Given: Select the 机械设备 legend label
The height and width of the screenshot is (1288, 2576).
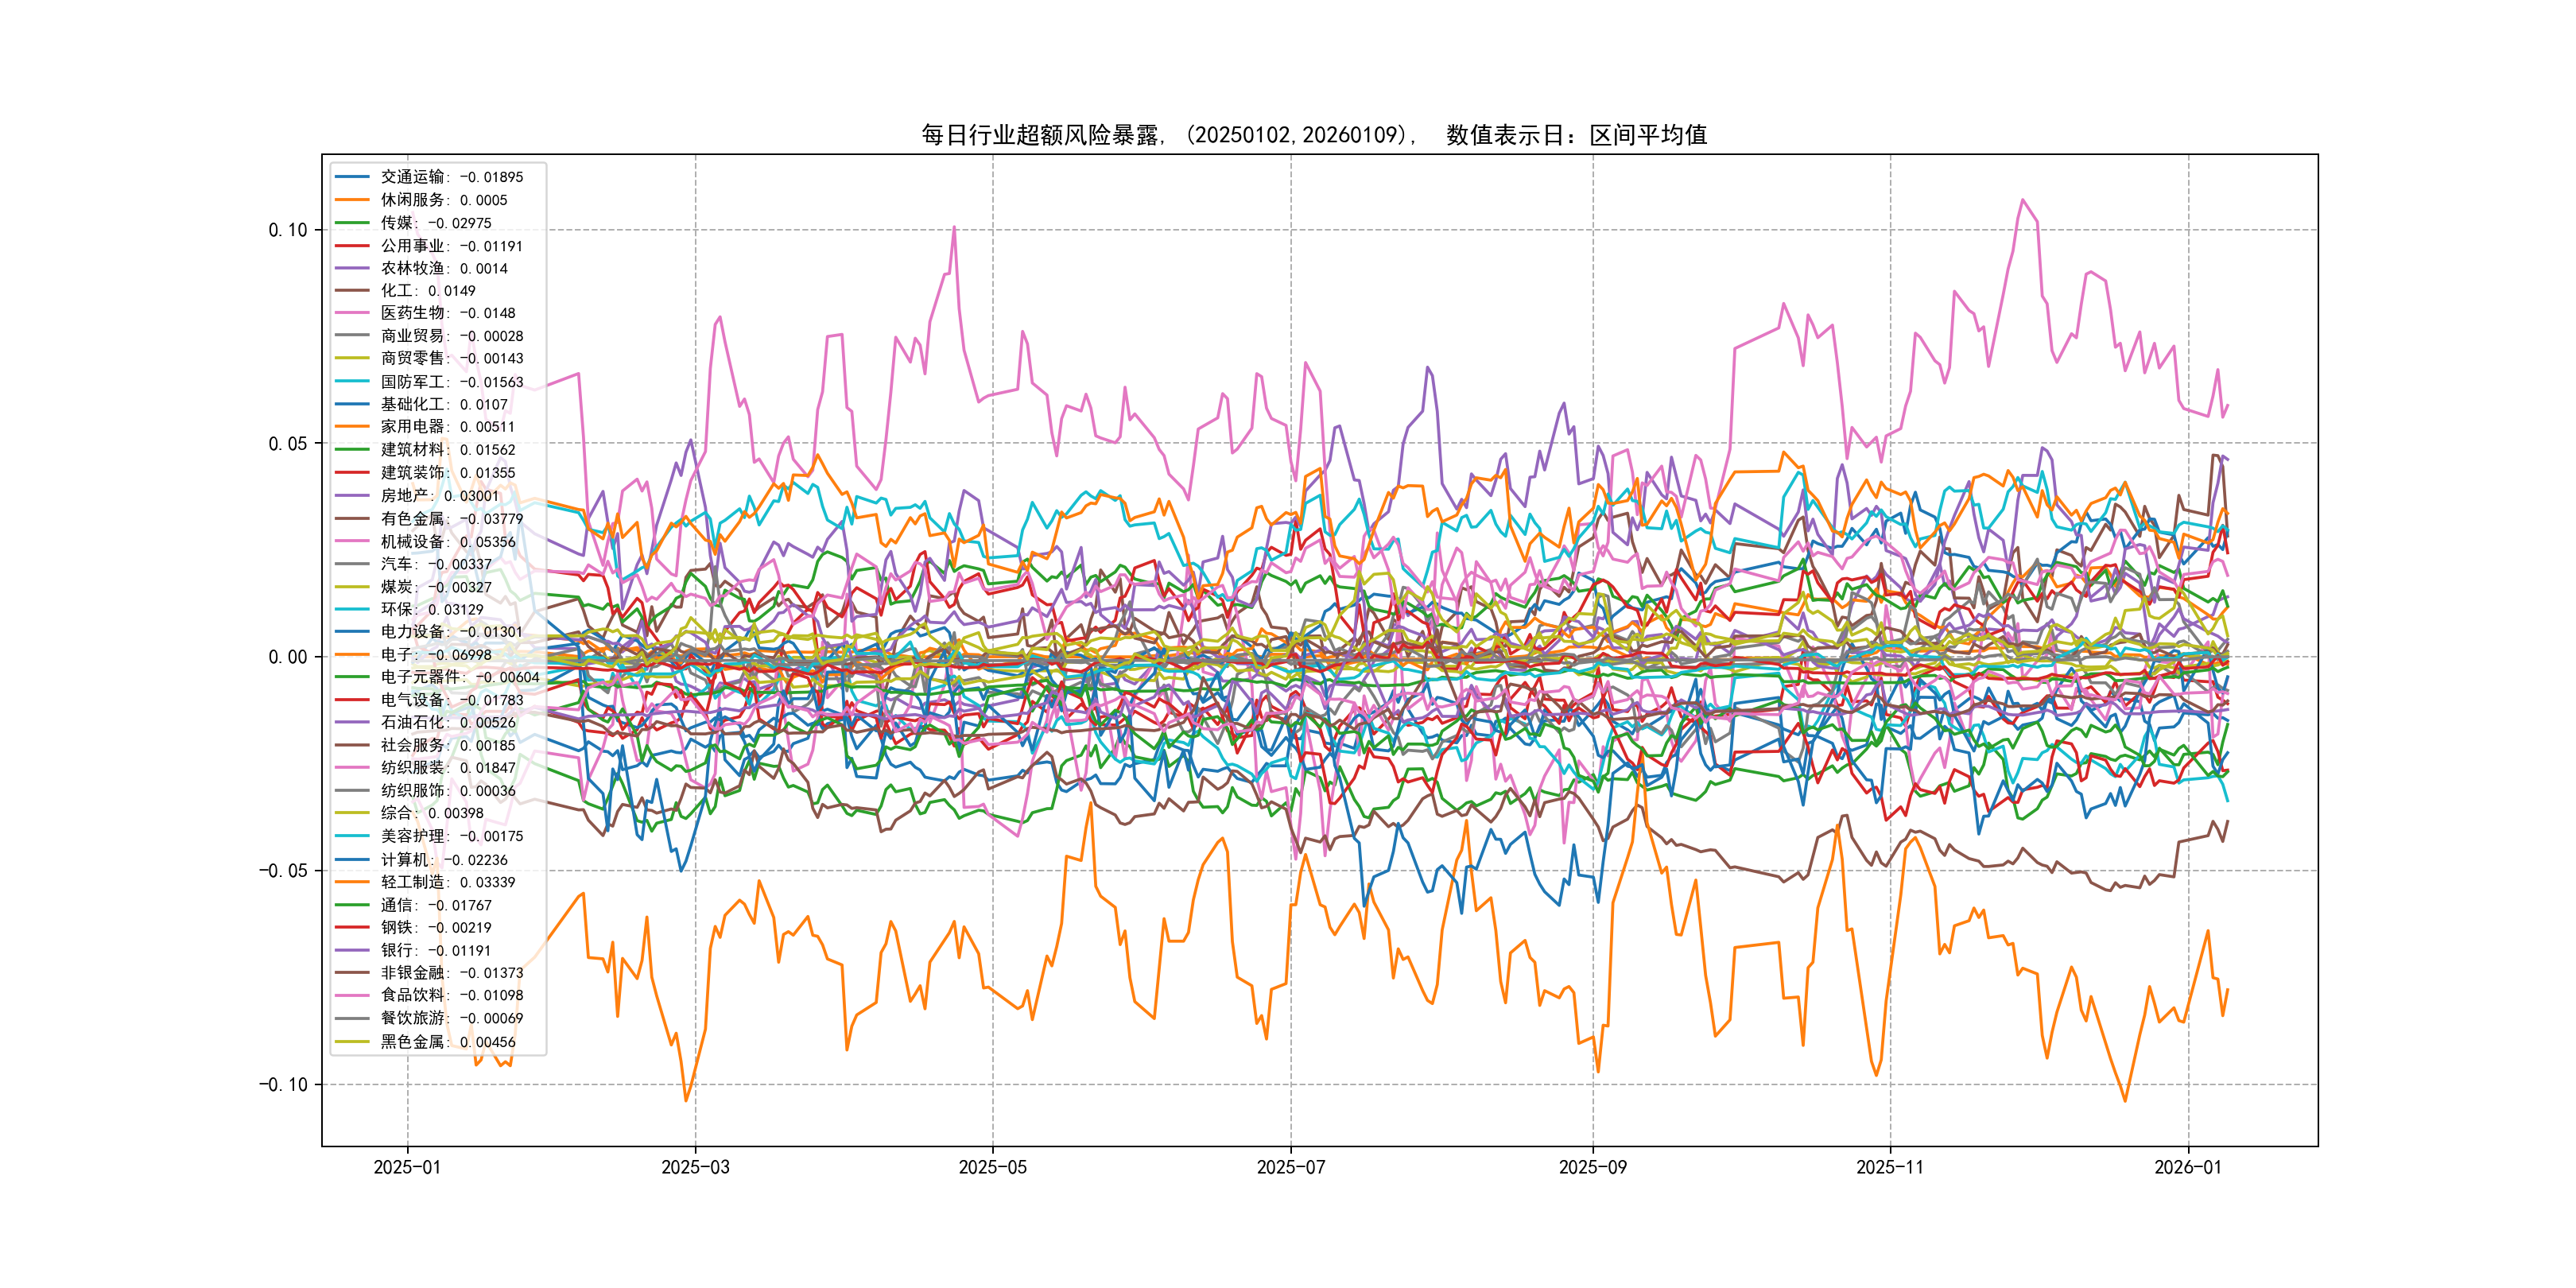Looking at the screenshot, I should pos(448,542).
